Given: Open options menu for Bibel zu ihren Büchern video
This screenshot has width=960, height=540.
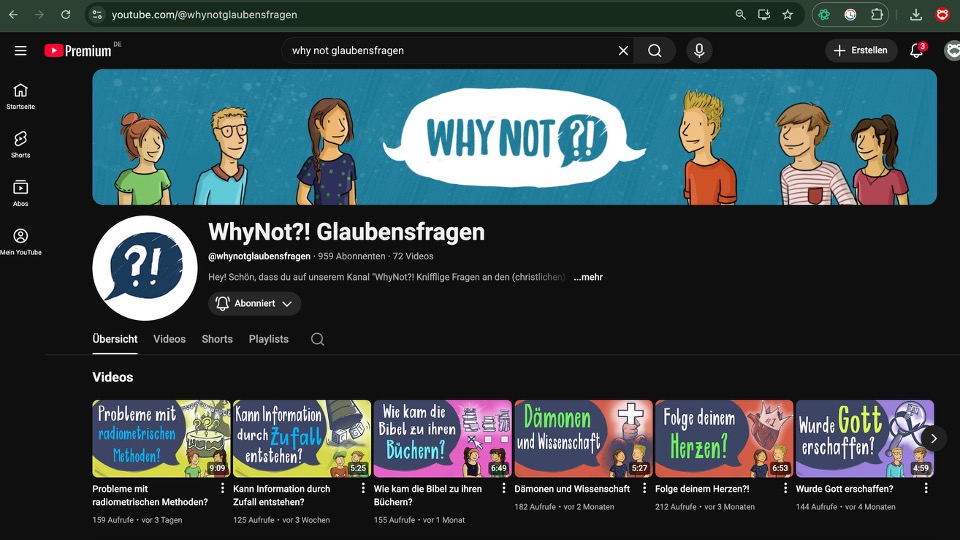Looking at the screenshot, I should point(504,488).
